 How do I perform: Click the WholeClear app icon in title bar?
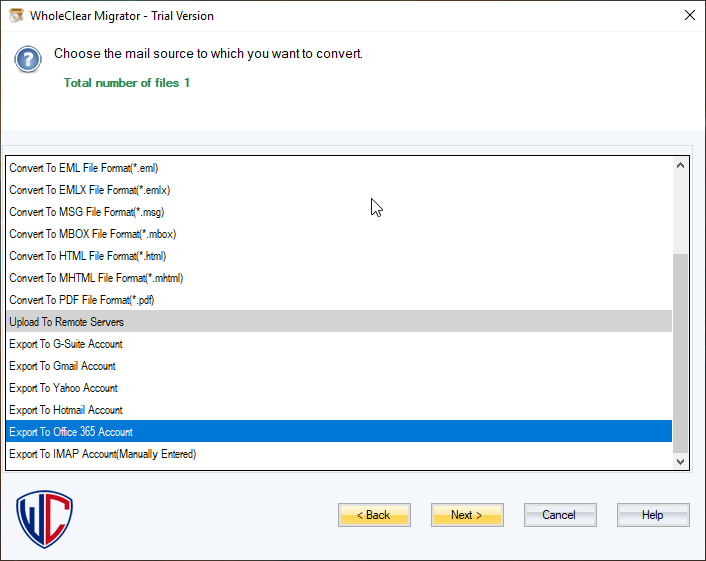point(16,15)
